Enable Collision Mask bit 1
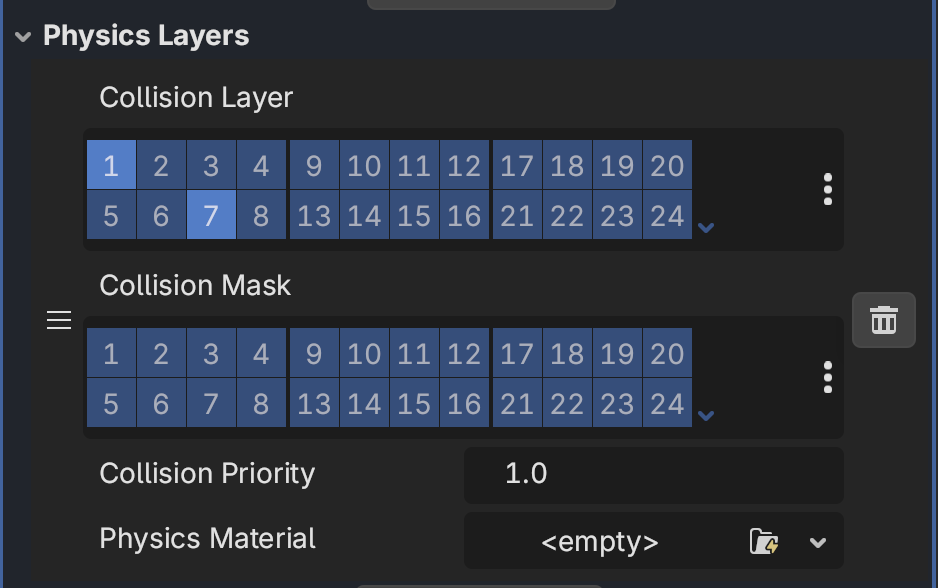The image size is (938, 588). (111, 353)
